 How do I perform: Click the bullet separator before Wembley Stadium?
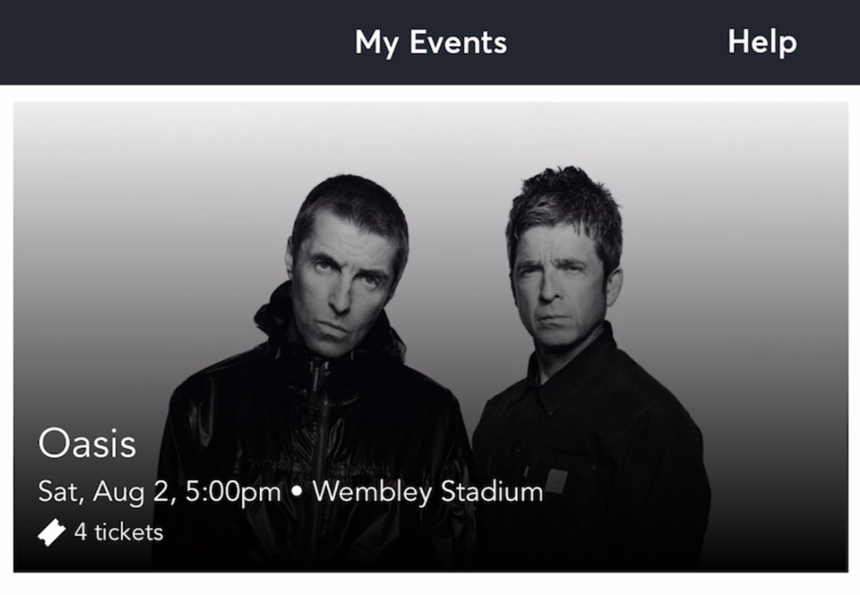(297, 493)
